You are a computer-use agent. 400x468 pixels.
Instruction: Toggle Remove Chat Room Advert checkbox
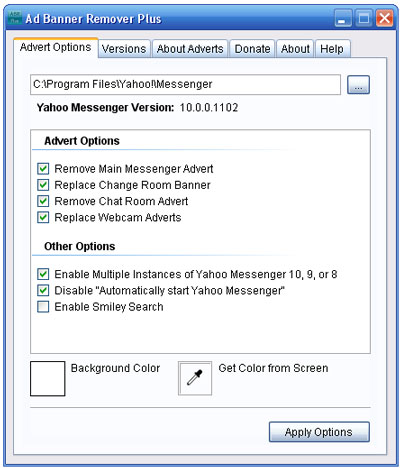coord(43,201)
